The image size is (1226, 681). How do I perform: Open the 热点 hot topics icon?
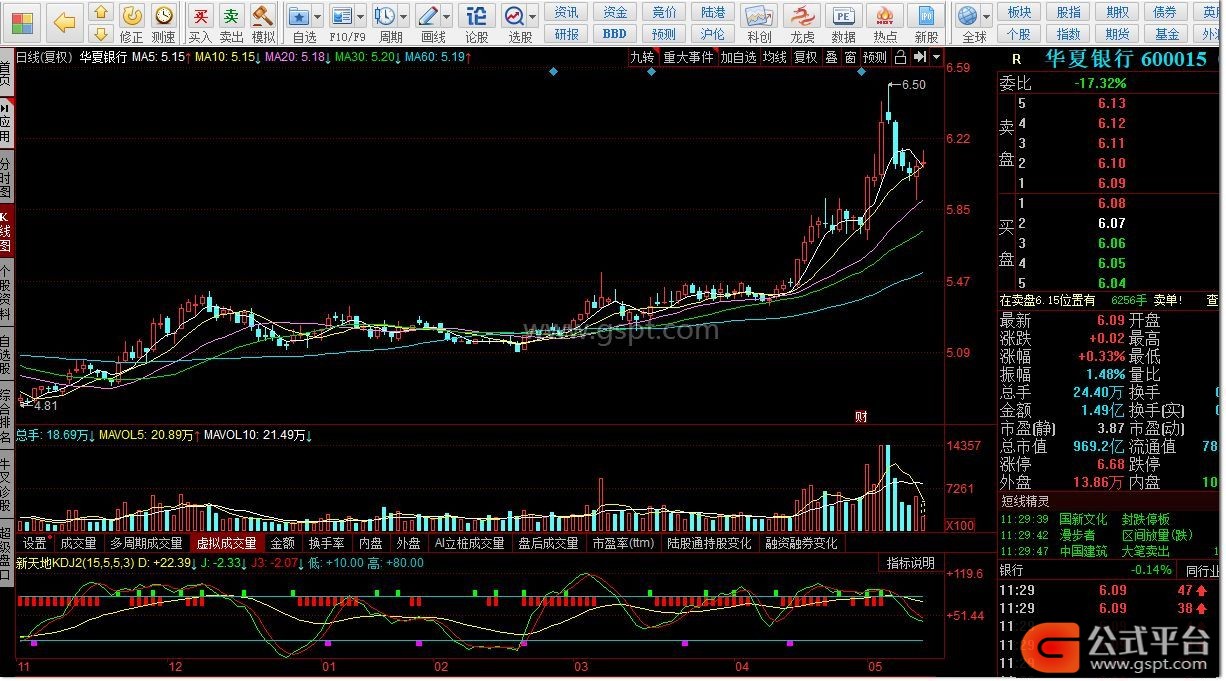point(885,23)
